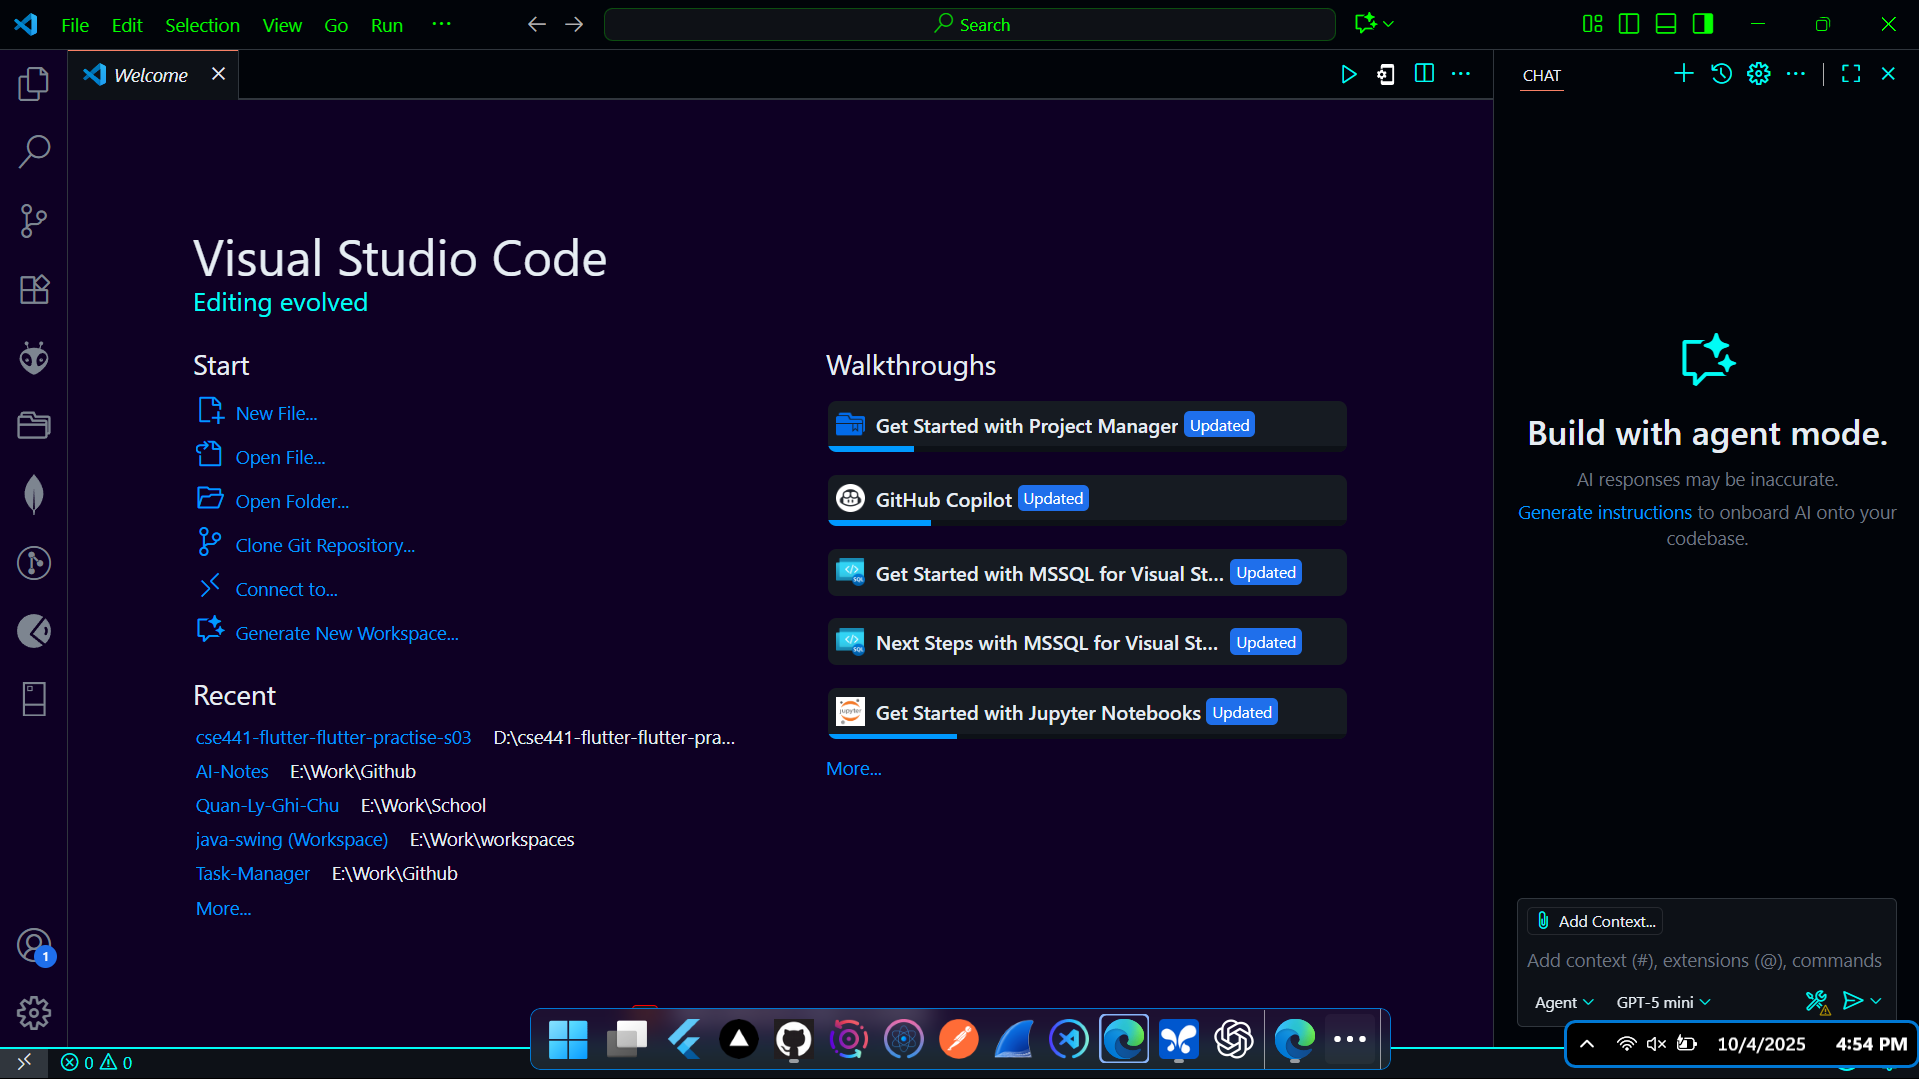Go forward in navigation history

[574, 24]
